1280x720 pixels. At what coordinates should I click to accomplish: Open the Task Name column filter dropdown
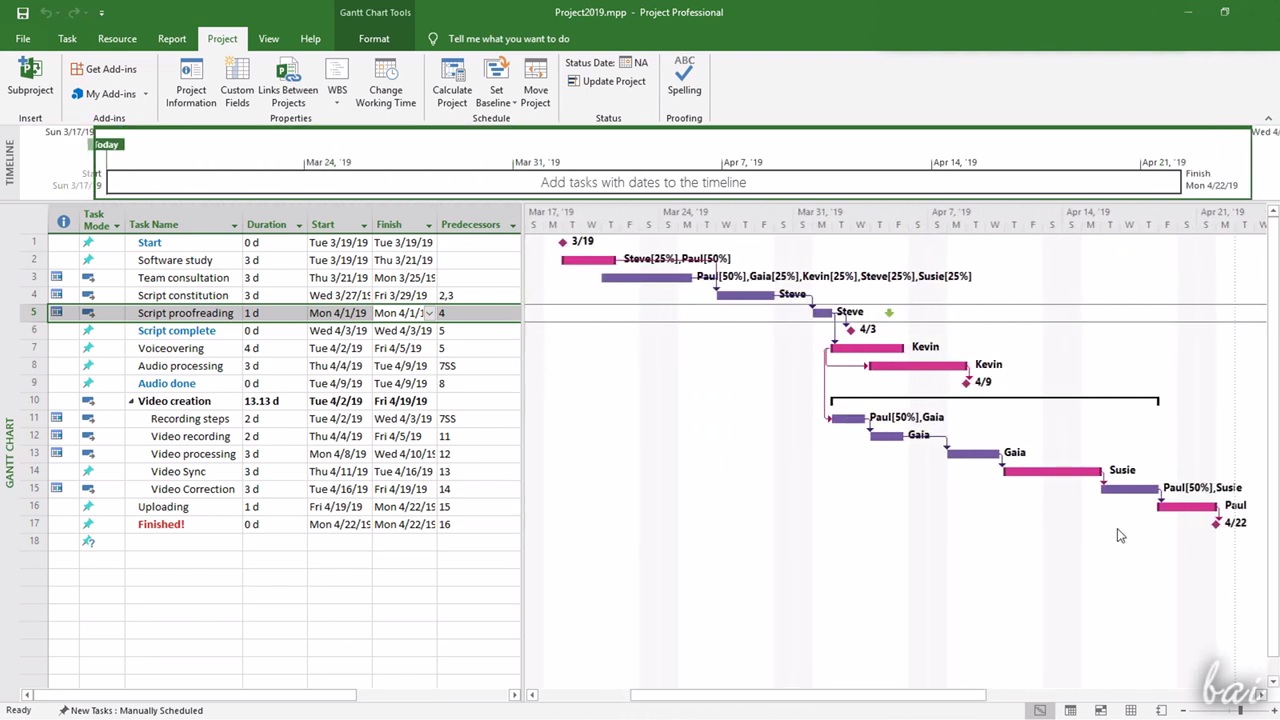[234, 225]
